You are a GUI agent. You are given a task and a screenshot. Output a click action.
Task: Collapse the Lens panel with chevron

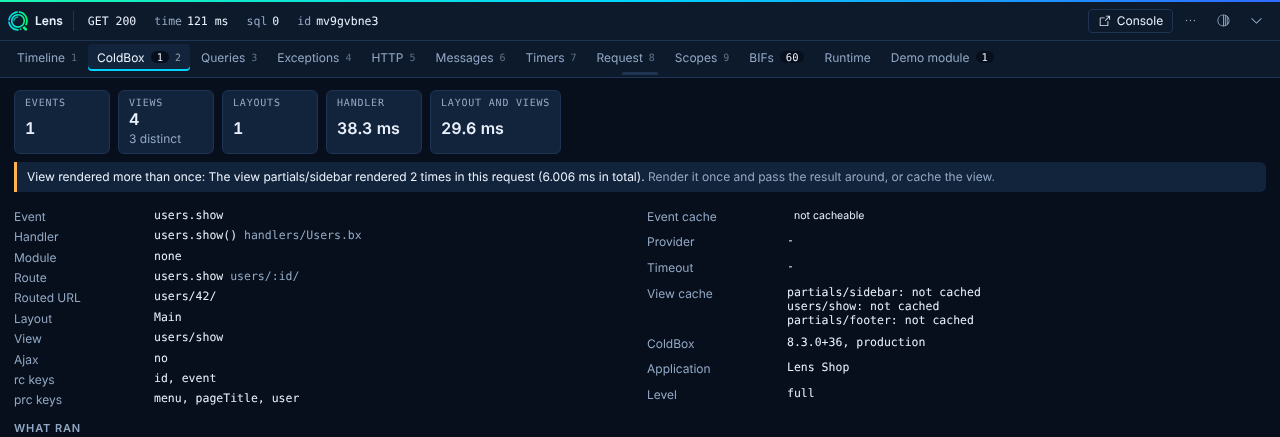pos(1257,21)
